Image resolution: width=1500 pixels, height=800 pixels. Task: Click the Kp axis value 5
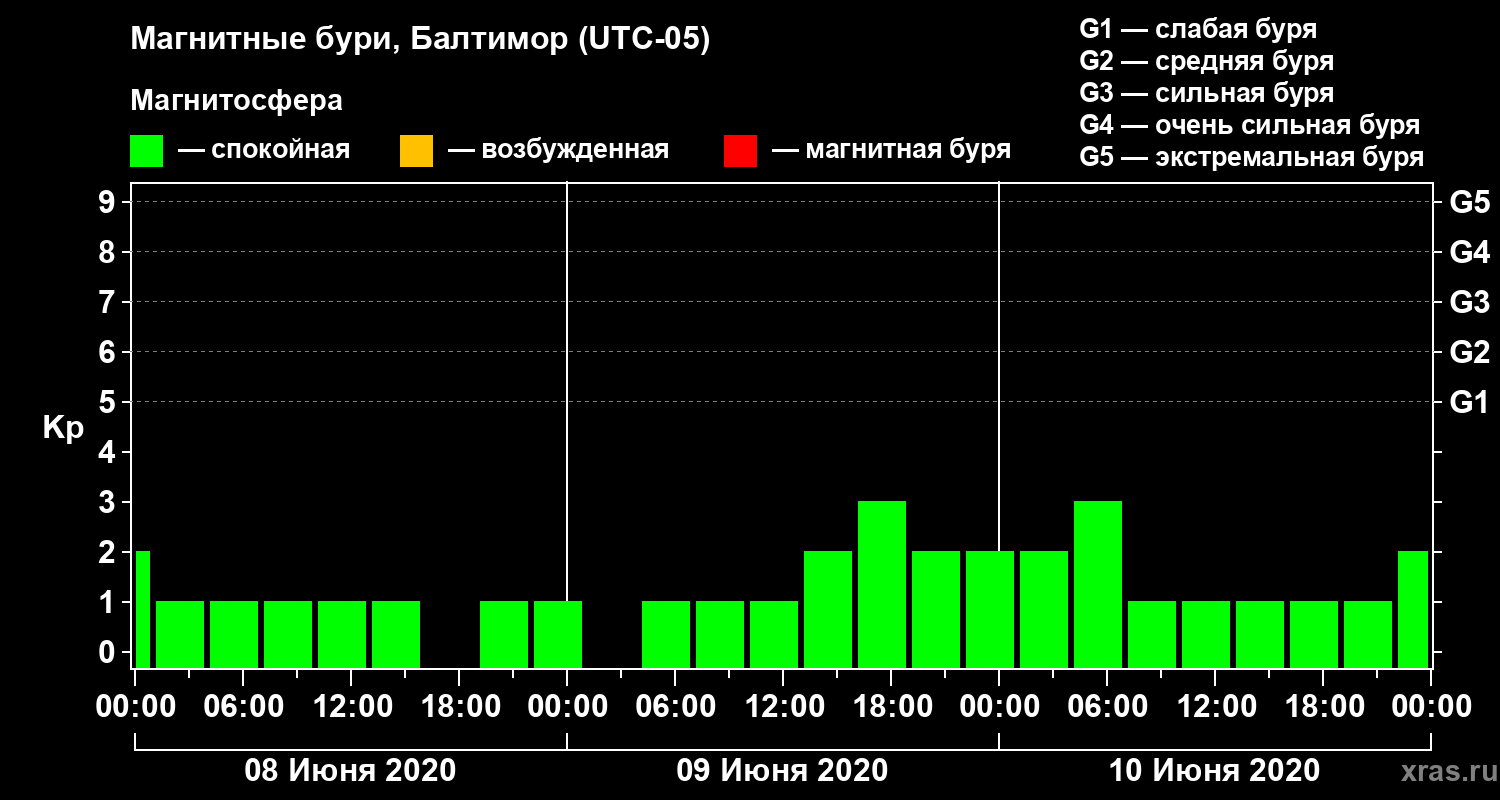point(109,402)
